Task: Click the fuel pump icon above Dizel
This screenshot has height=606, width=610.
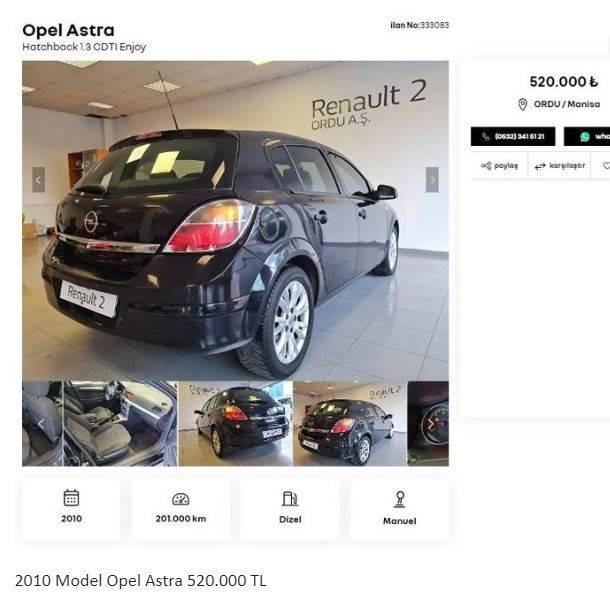Action: click(290, 499)
